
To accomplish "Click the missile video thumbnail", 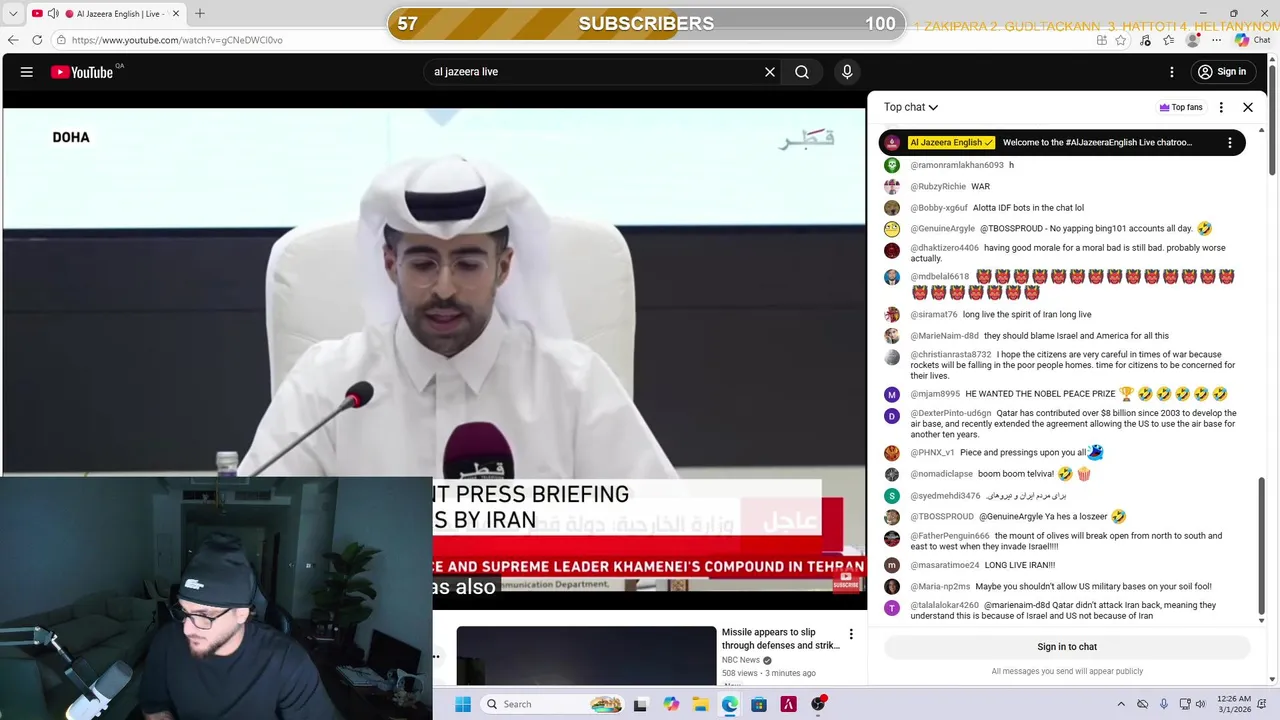I will pos(586,656).
